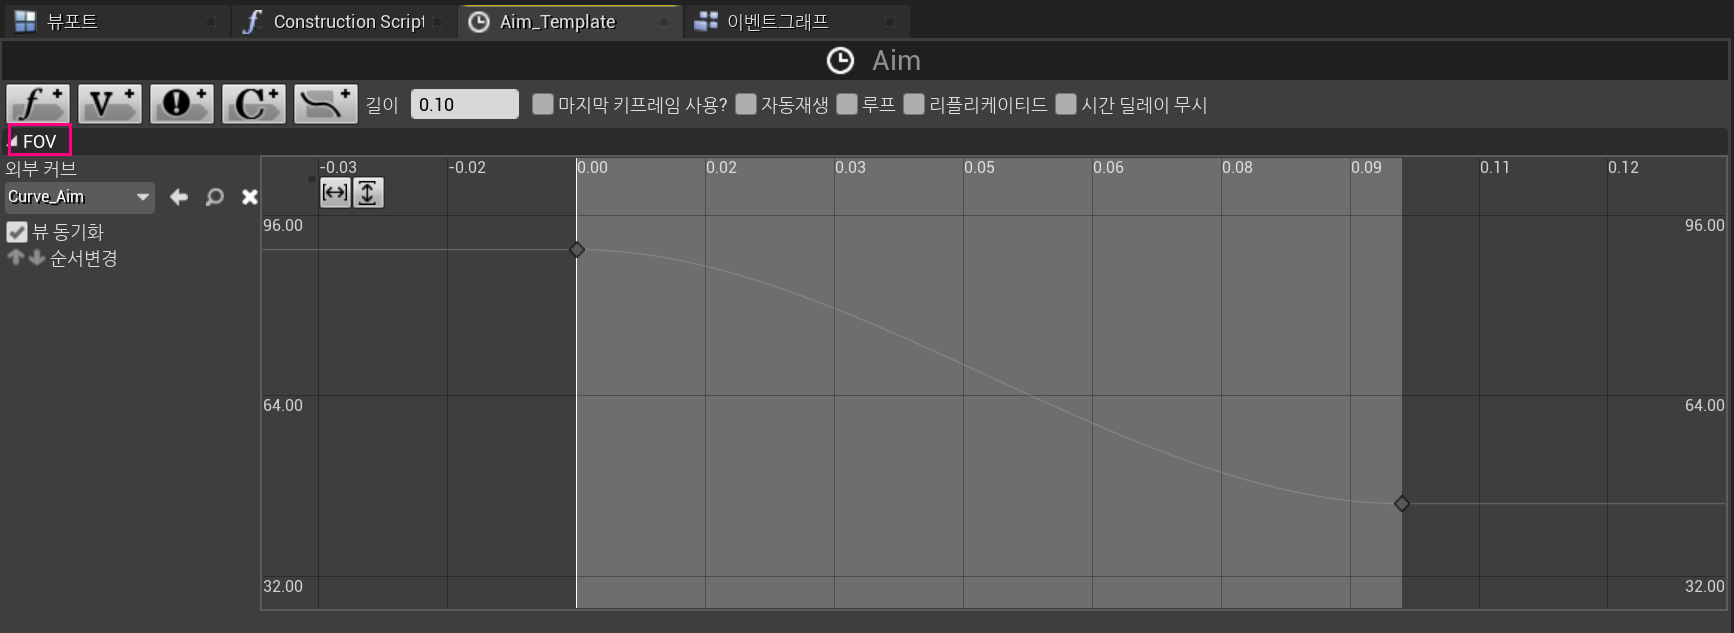This screenshot has height=633, width=1734.
Task: Clear the external curve X icon
Action: pyautogui.click(x=250, y=197)
